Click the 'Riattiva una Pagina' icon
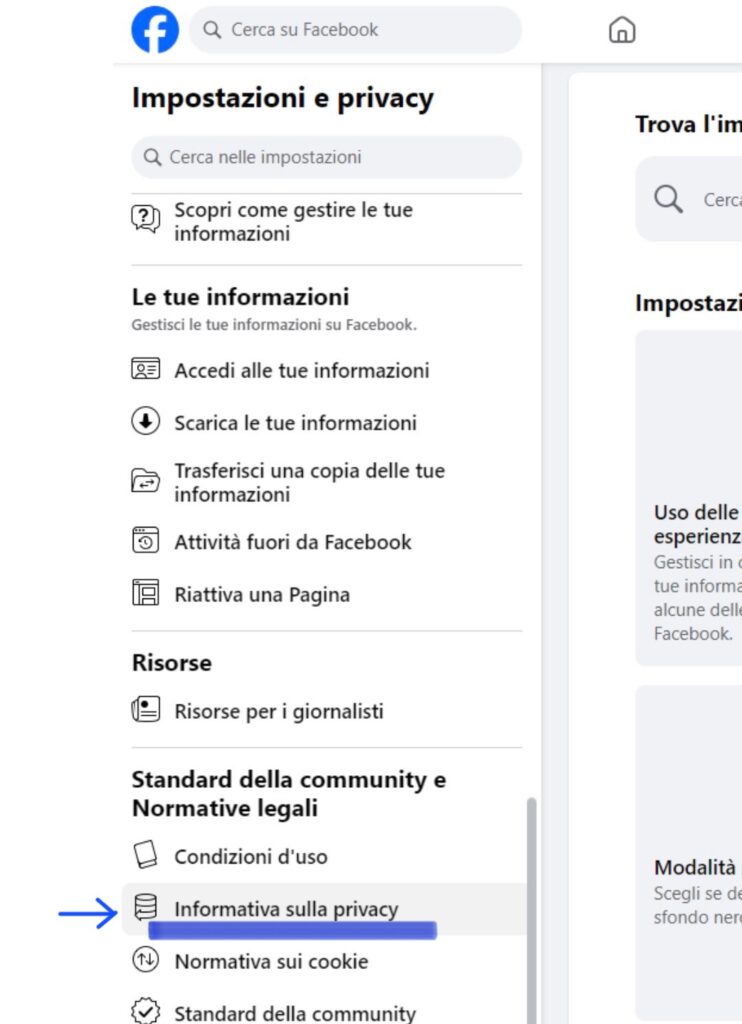The image size is (742, 1024). click(x=146, y=594)
